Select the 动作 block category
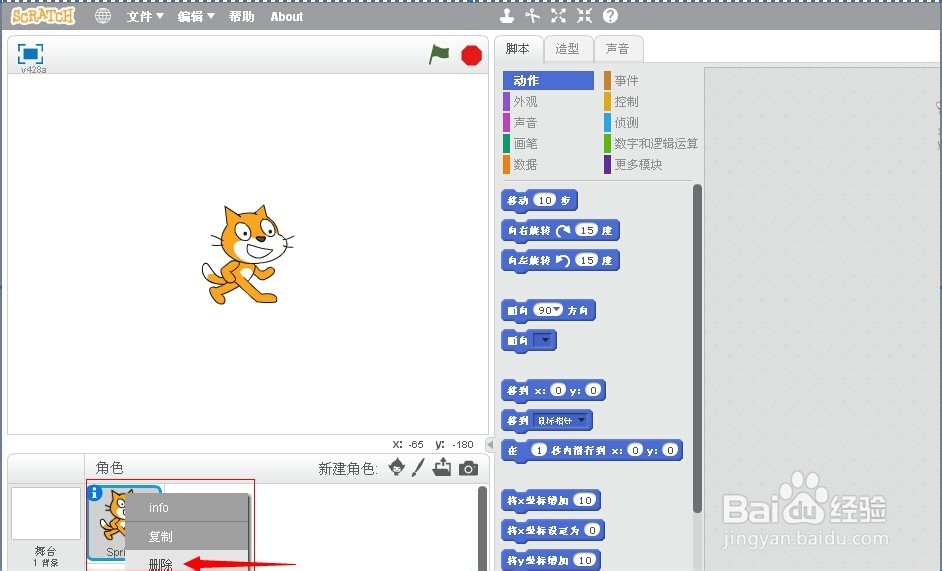 (x=548, y=81)
